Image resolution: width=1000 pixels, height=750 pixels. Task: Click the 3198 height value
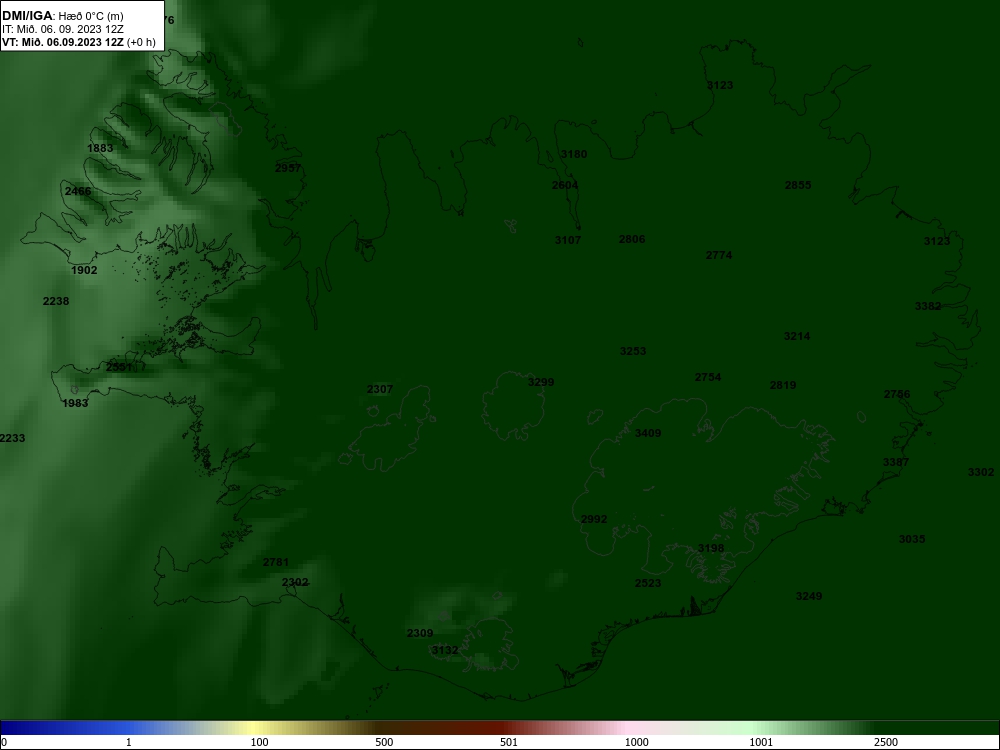[x=710, y=548]
